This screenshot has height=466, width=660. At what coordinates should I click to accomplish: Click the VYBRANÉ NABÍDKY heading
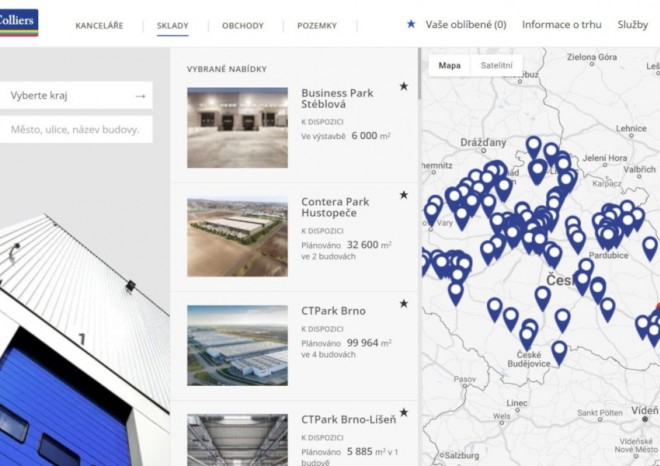(227, 69)
